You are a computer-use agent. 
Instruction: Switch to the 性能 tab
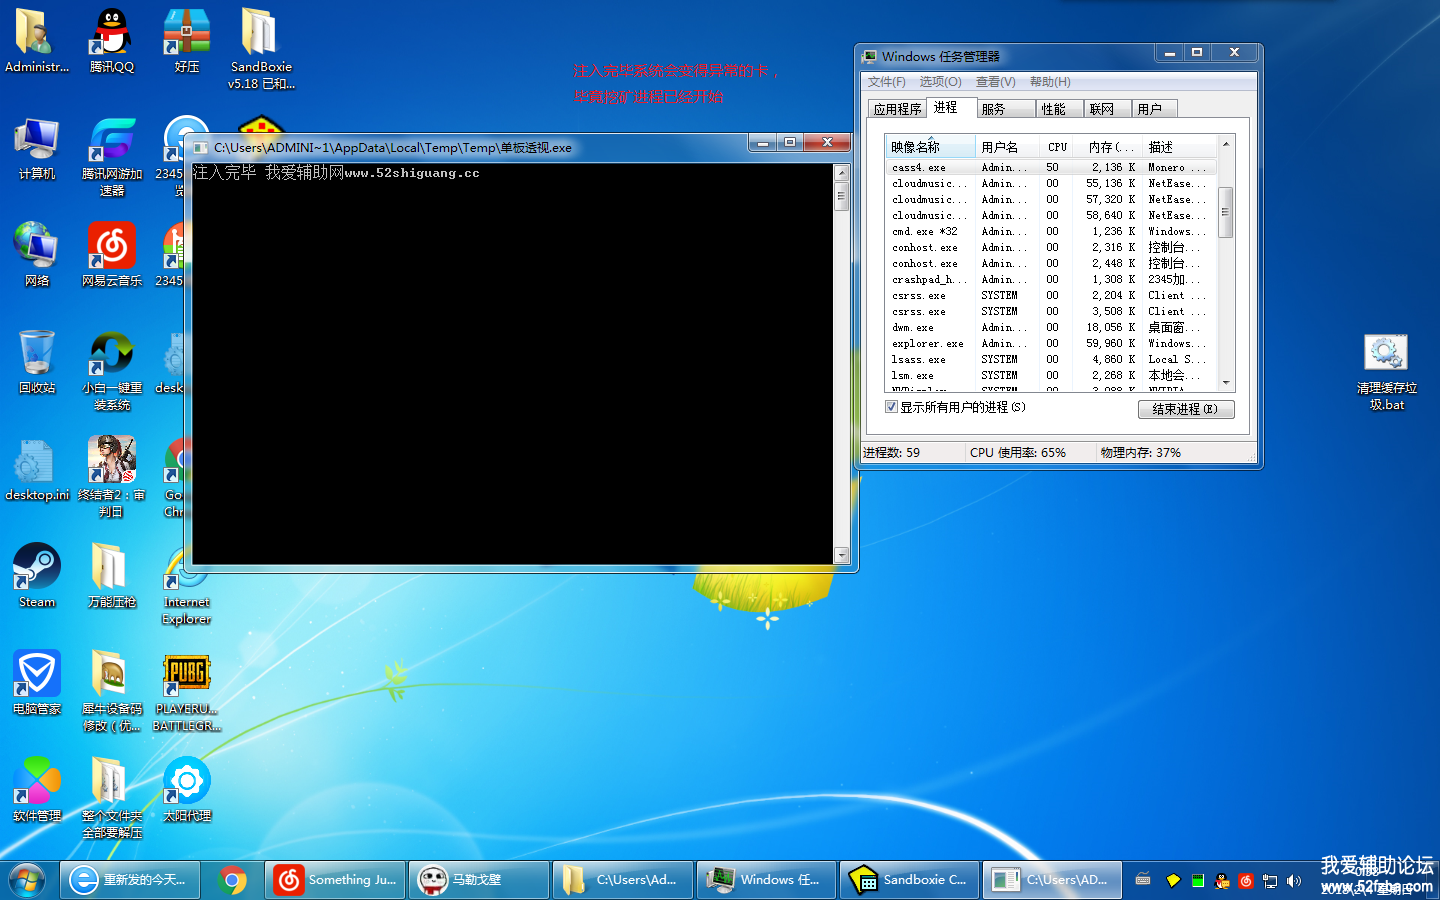[1059, 109]
